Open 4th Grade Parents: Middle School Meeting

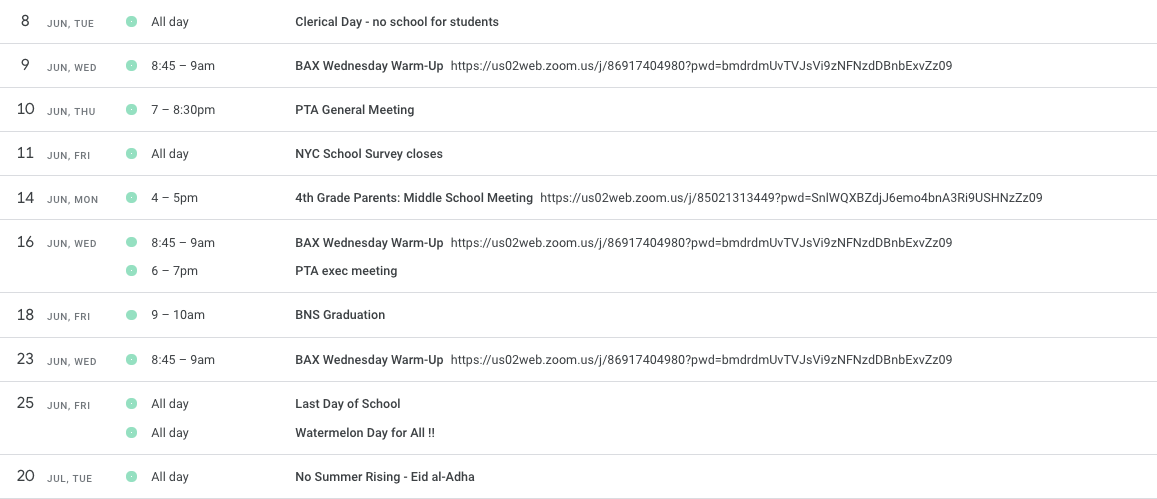pos(414,198)
